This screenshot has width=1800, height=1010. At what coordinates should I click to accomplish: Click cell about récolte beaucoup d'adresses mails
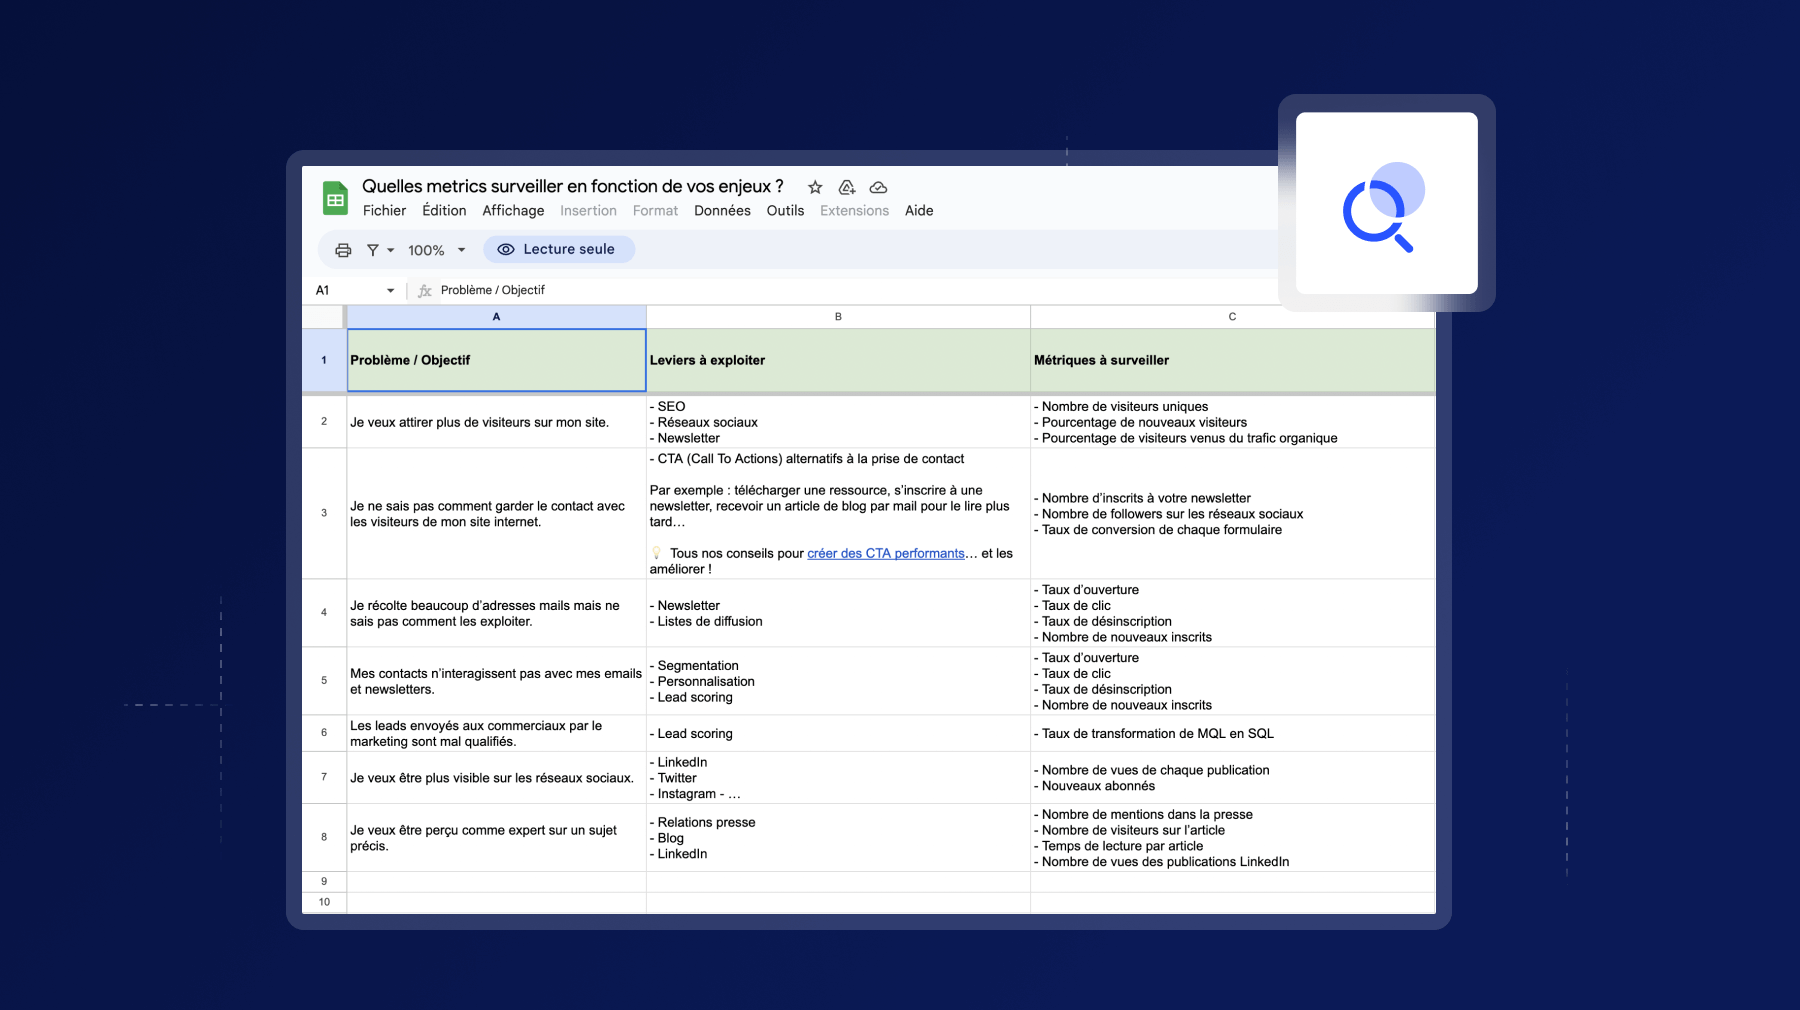[496, 613]
